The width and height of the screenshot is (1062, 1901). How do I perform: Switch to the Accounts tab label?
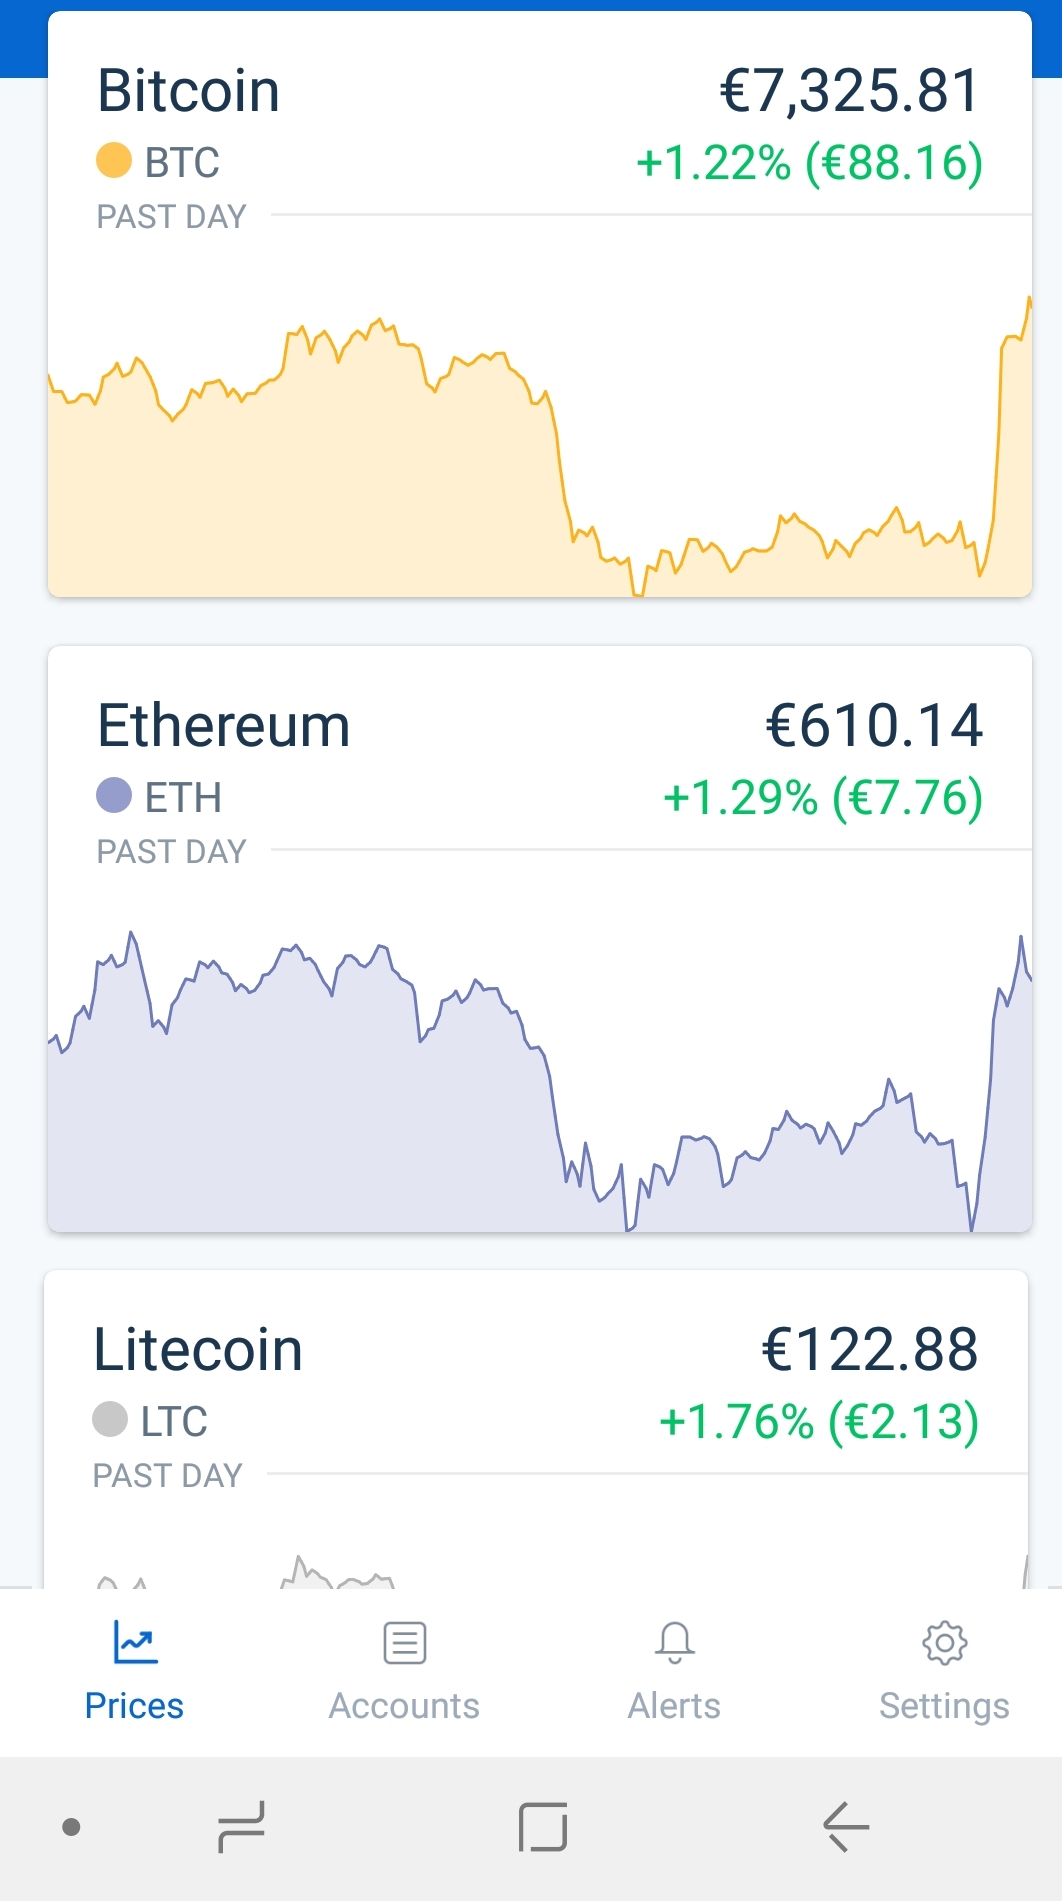[404, 1705]
